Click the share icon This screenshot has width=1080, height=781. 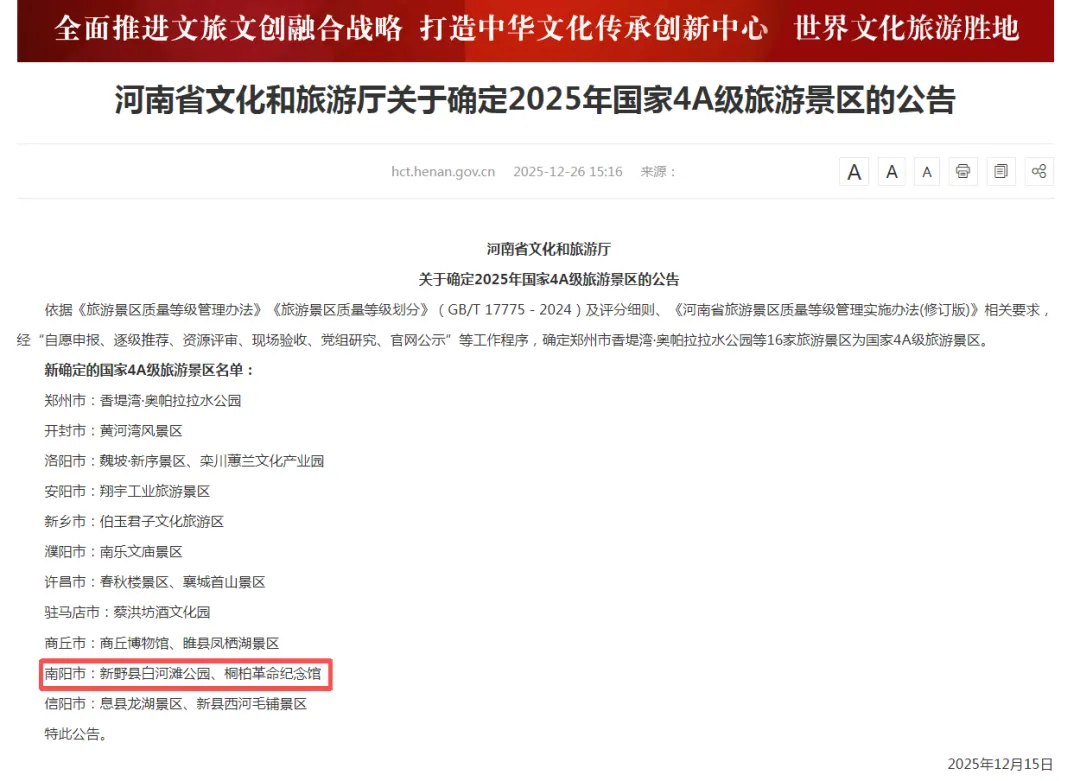pos(1039,171)
